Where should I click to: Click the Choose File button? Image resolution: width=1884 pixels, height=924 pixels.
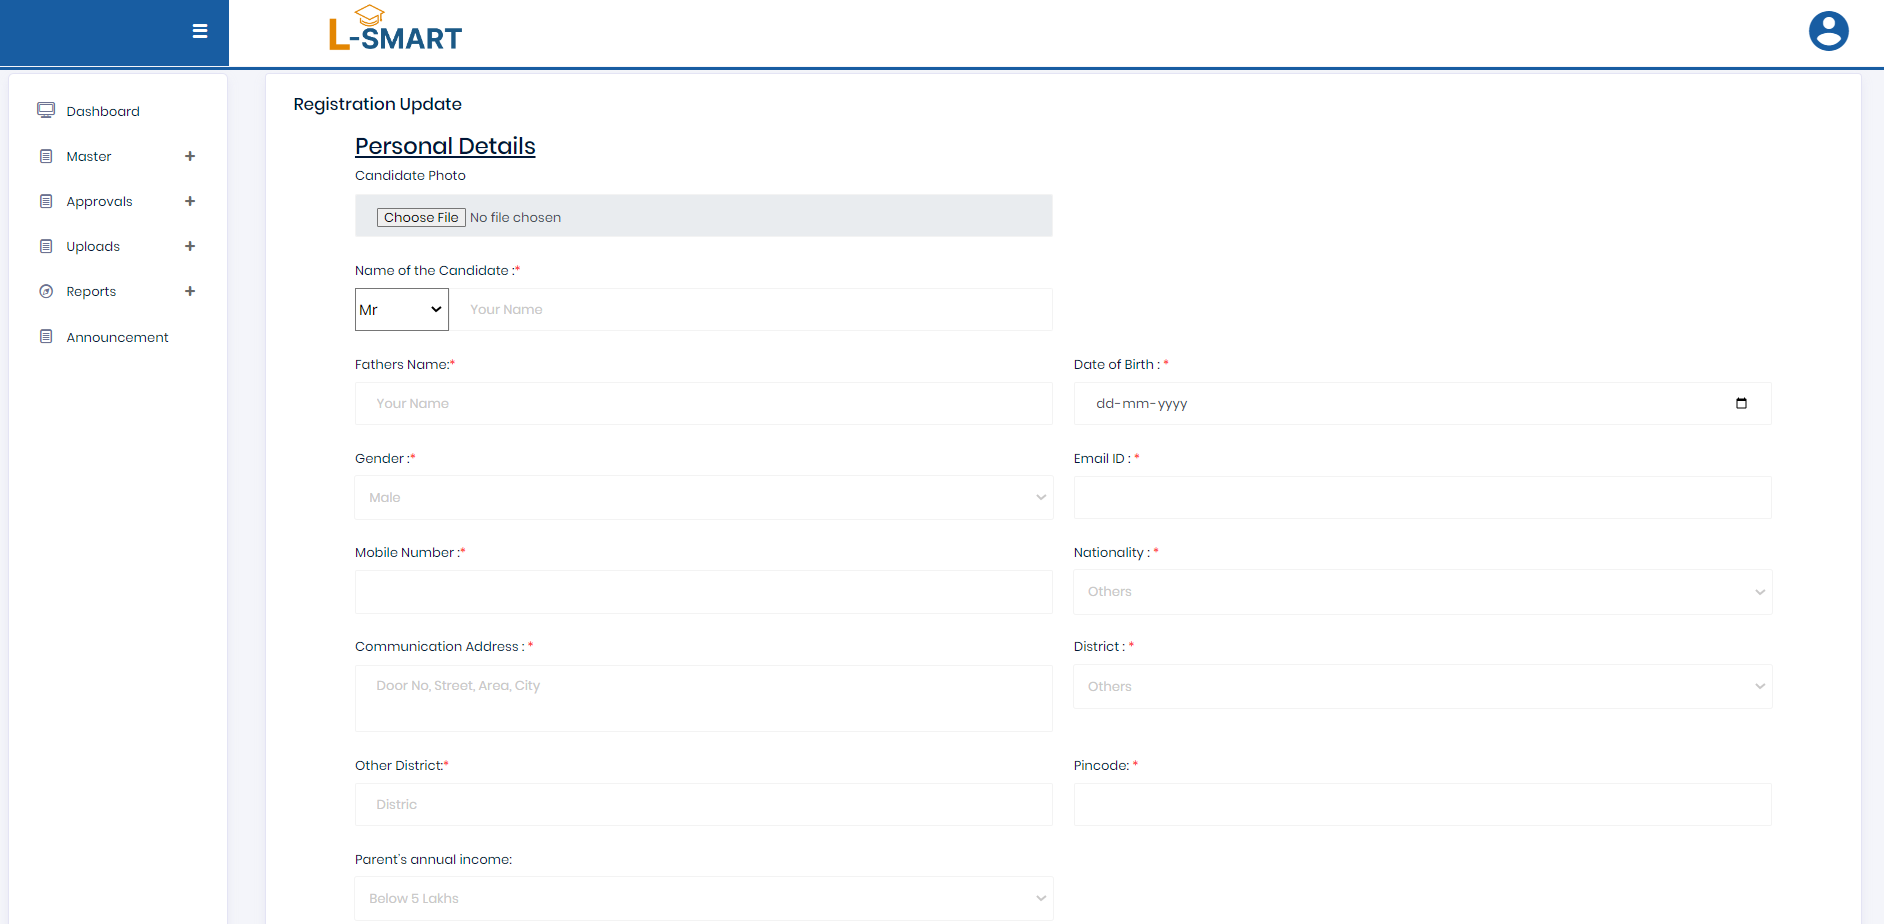pos(421,217)
